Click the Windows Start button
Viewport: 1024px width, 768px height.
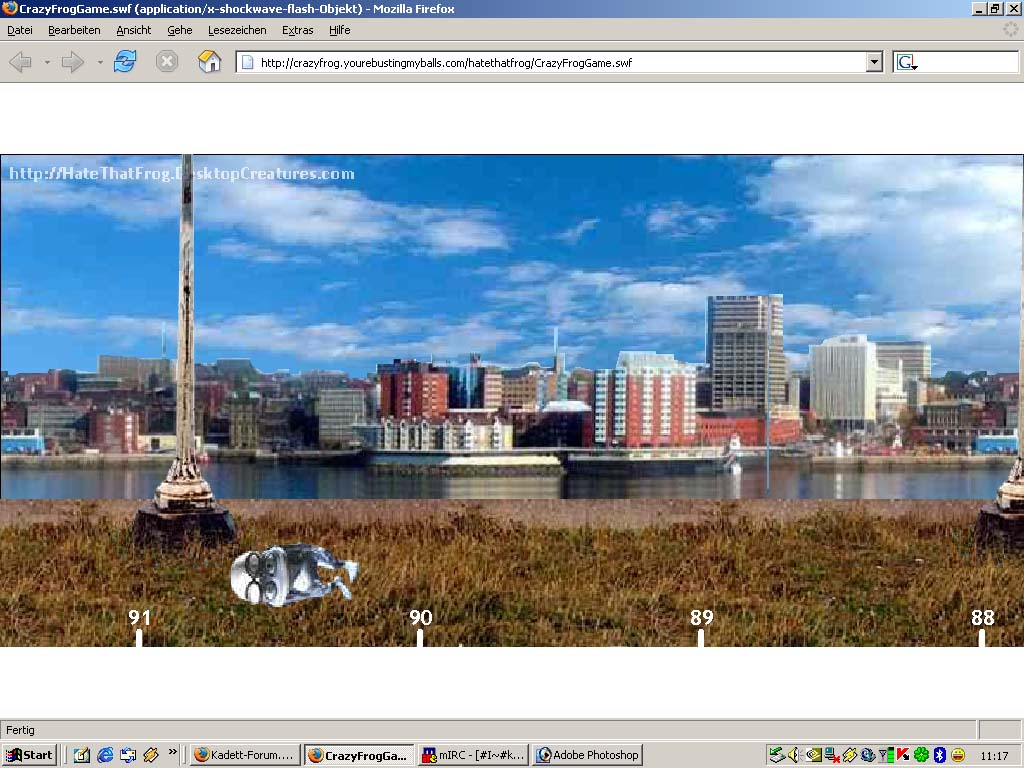pos(29,755)
